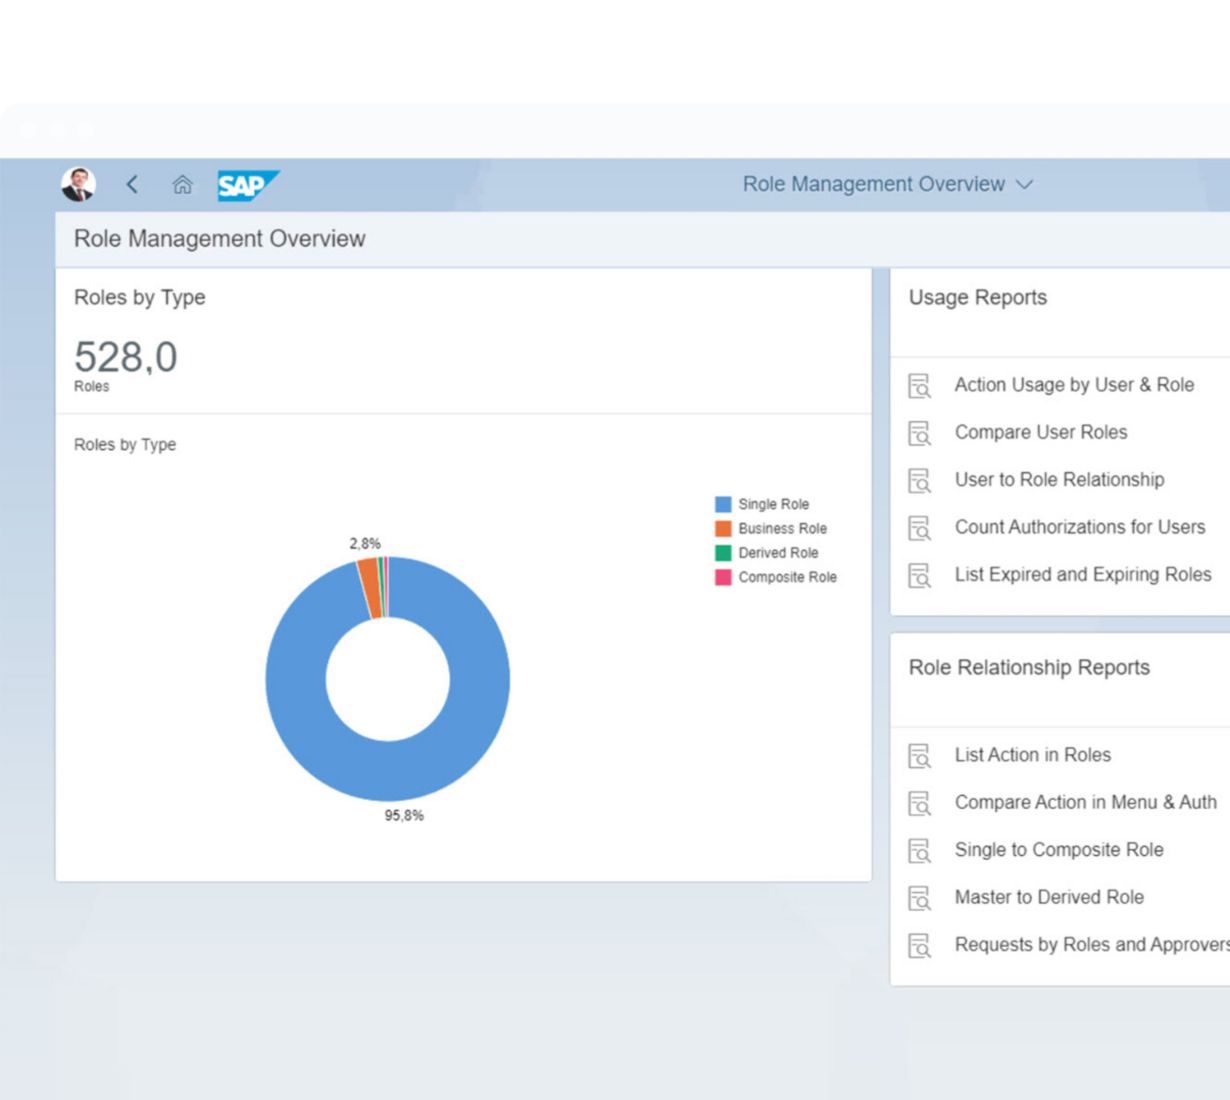Go to home via house icon
Viewport: 1230px width, 1100px height.
click(x=182, y=184)
